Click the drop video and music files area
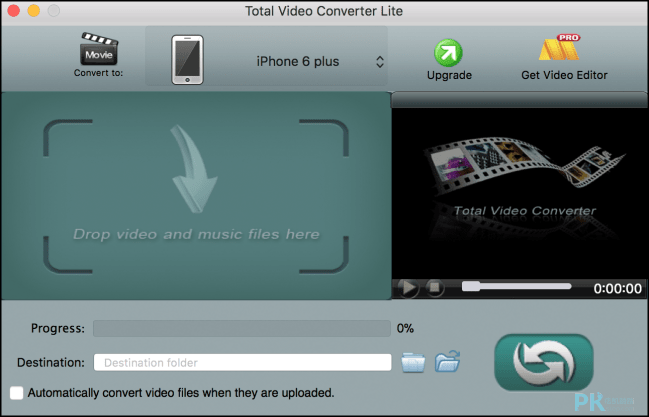 196,196
